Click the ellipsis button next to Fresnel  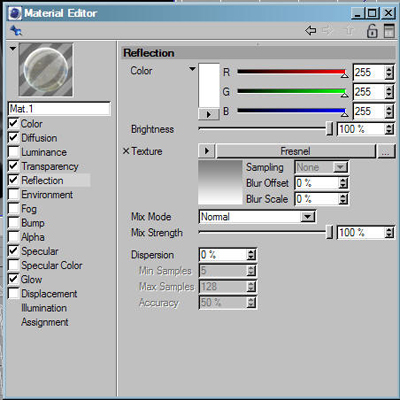pos(386,151)
